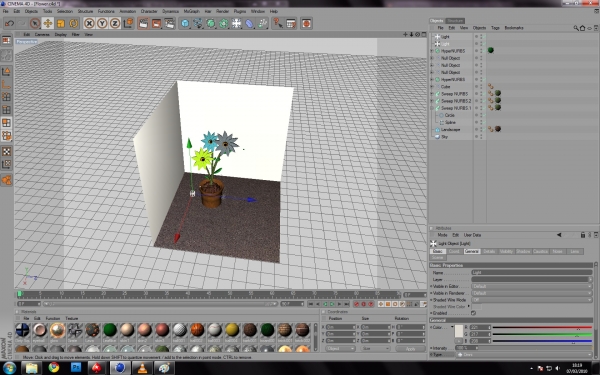Click the Name input field
Image resolution: width=600 pixels, height=375 pixels.
(532, 272)
